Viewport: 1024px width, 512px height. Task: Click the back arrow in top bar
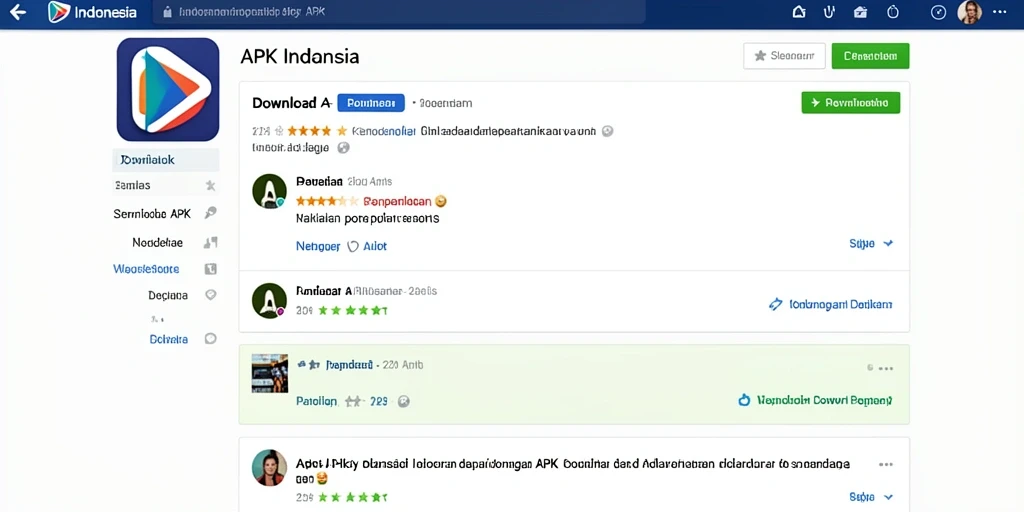[18, 12]
